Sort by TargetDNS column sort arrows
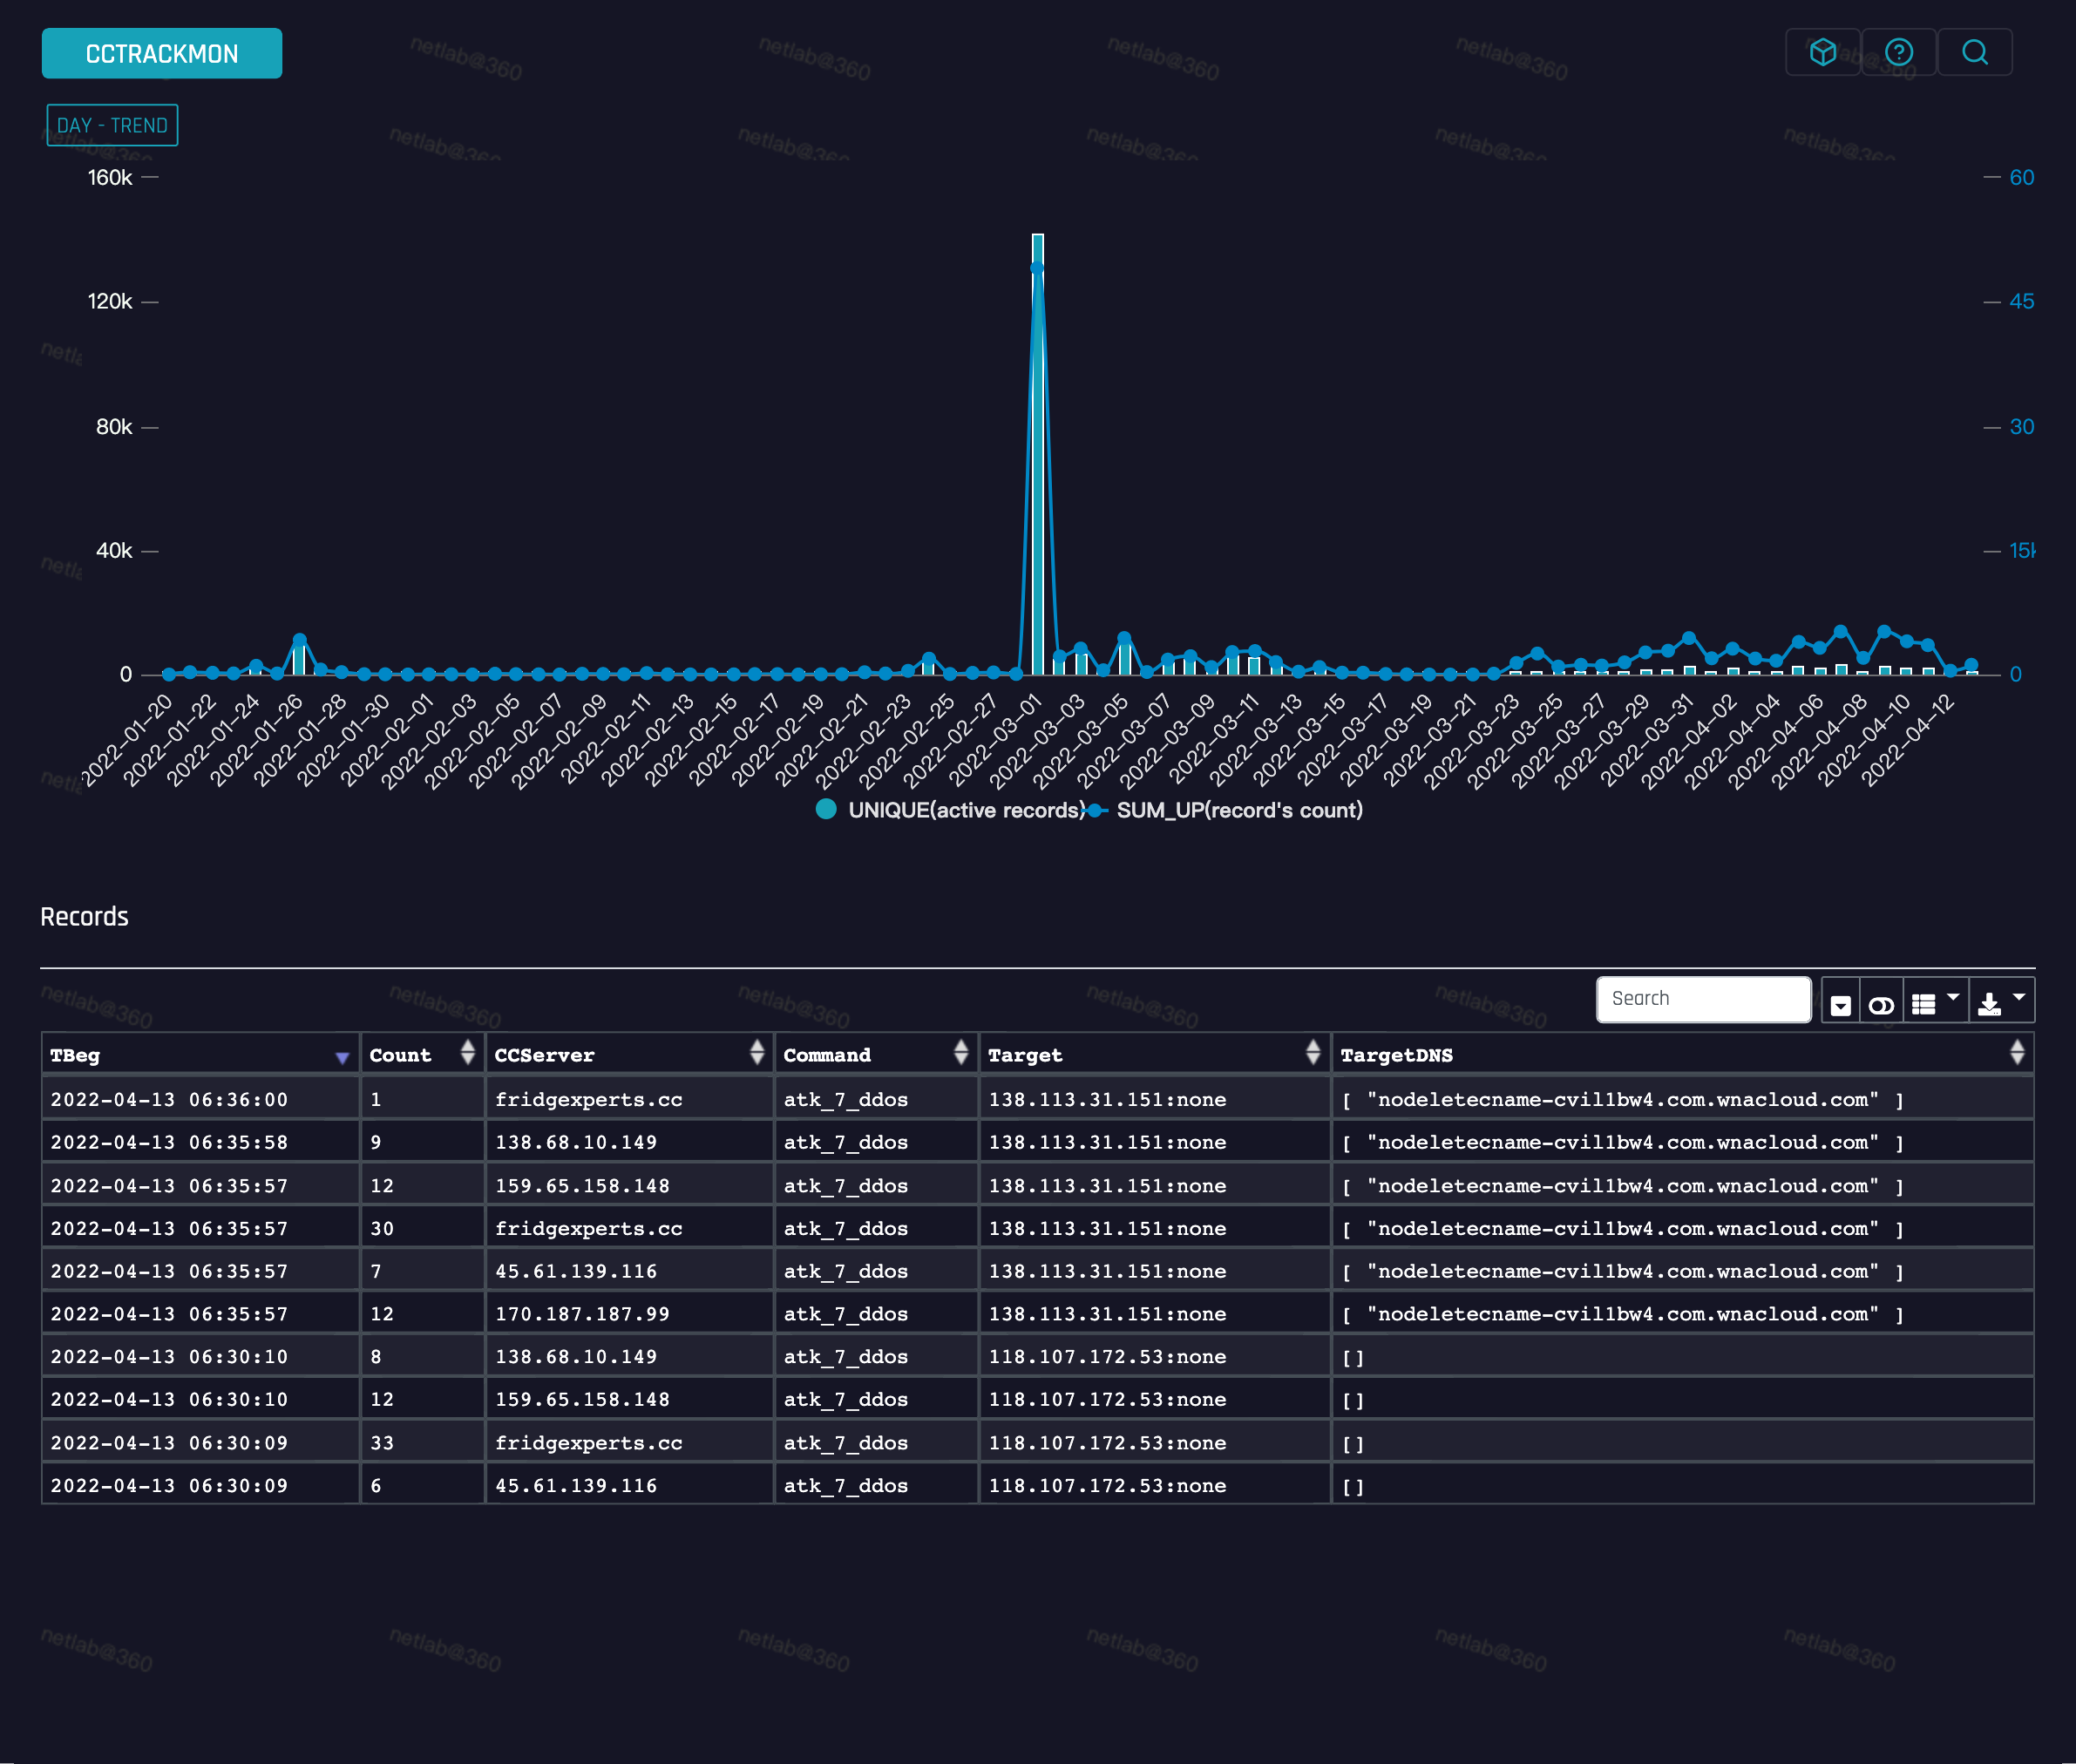The width and height of the screenshot is (2076, 1764). [2017, 1052]
